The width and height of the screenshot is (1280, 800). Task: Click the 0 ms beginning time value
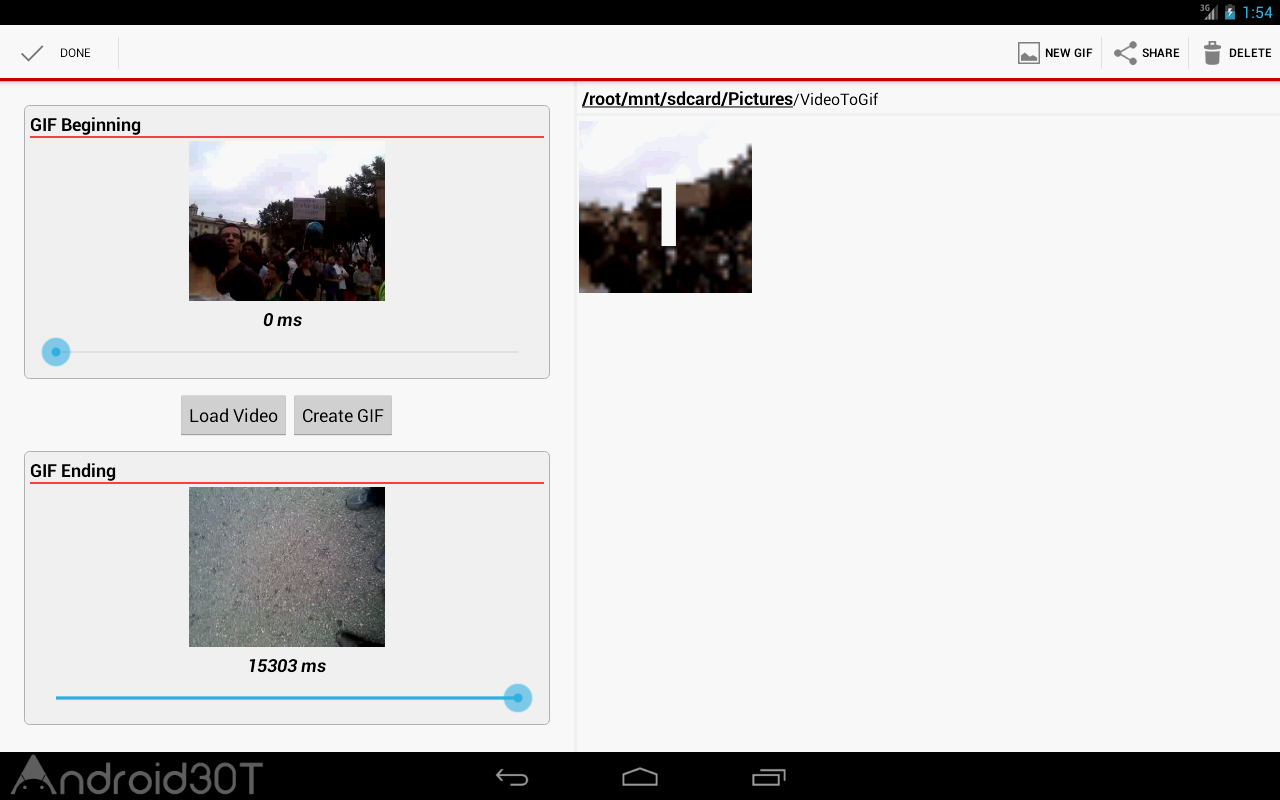point(283,320)
